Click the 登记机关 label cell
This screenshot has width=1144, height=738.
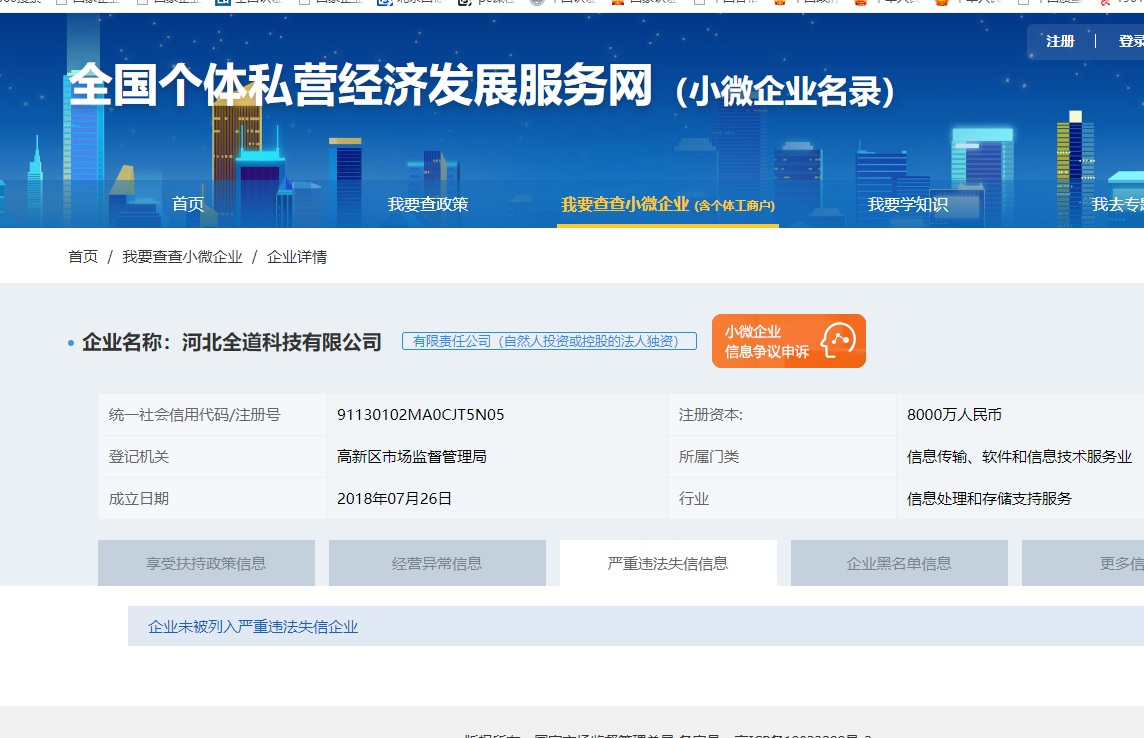pyautogui.click(x=212, y=457)
